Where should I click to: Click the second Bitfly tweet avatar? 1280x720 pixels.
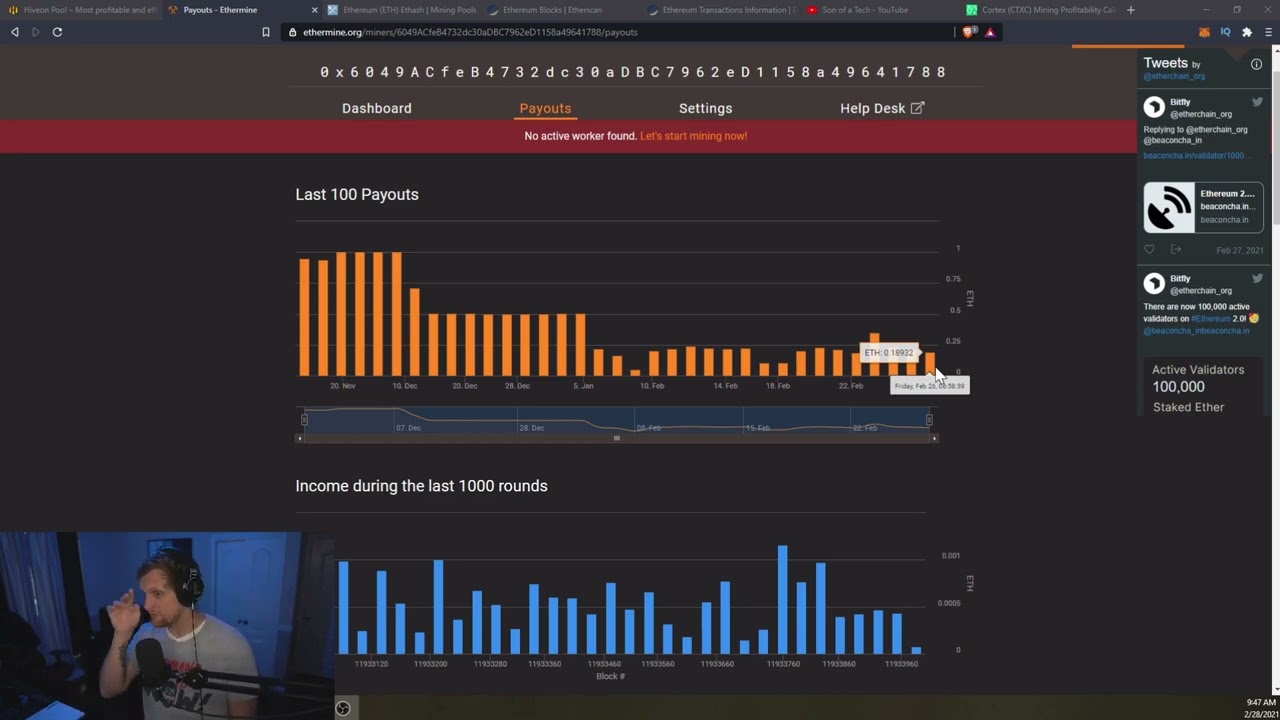click(1154, 283)
